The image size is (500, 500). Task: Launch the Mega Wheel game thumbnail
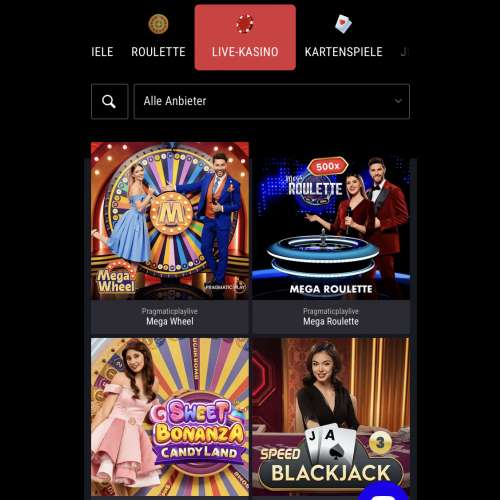click(x=170, y=221)
